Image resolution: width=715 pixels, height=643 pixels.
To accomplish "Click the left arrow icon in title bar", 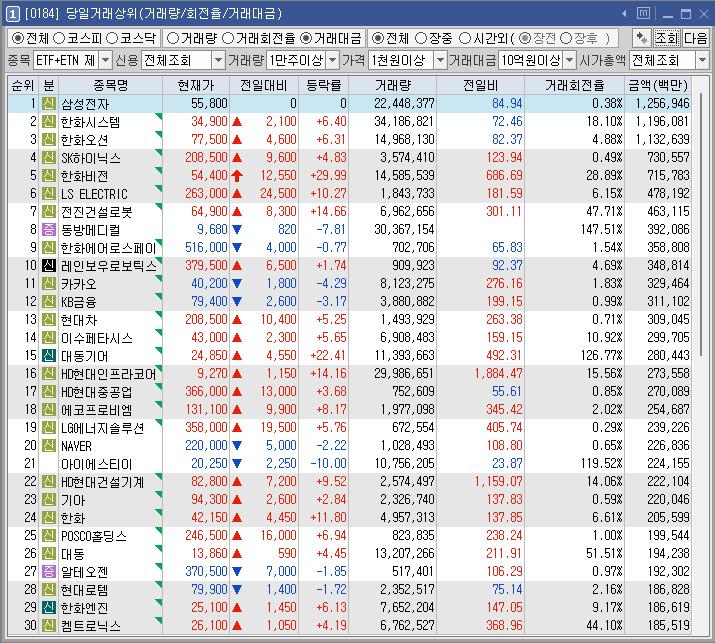I will coord(624,14).
